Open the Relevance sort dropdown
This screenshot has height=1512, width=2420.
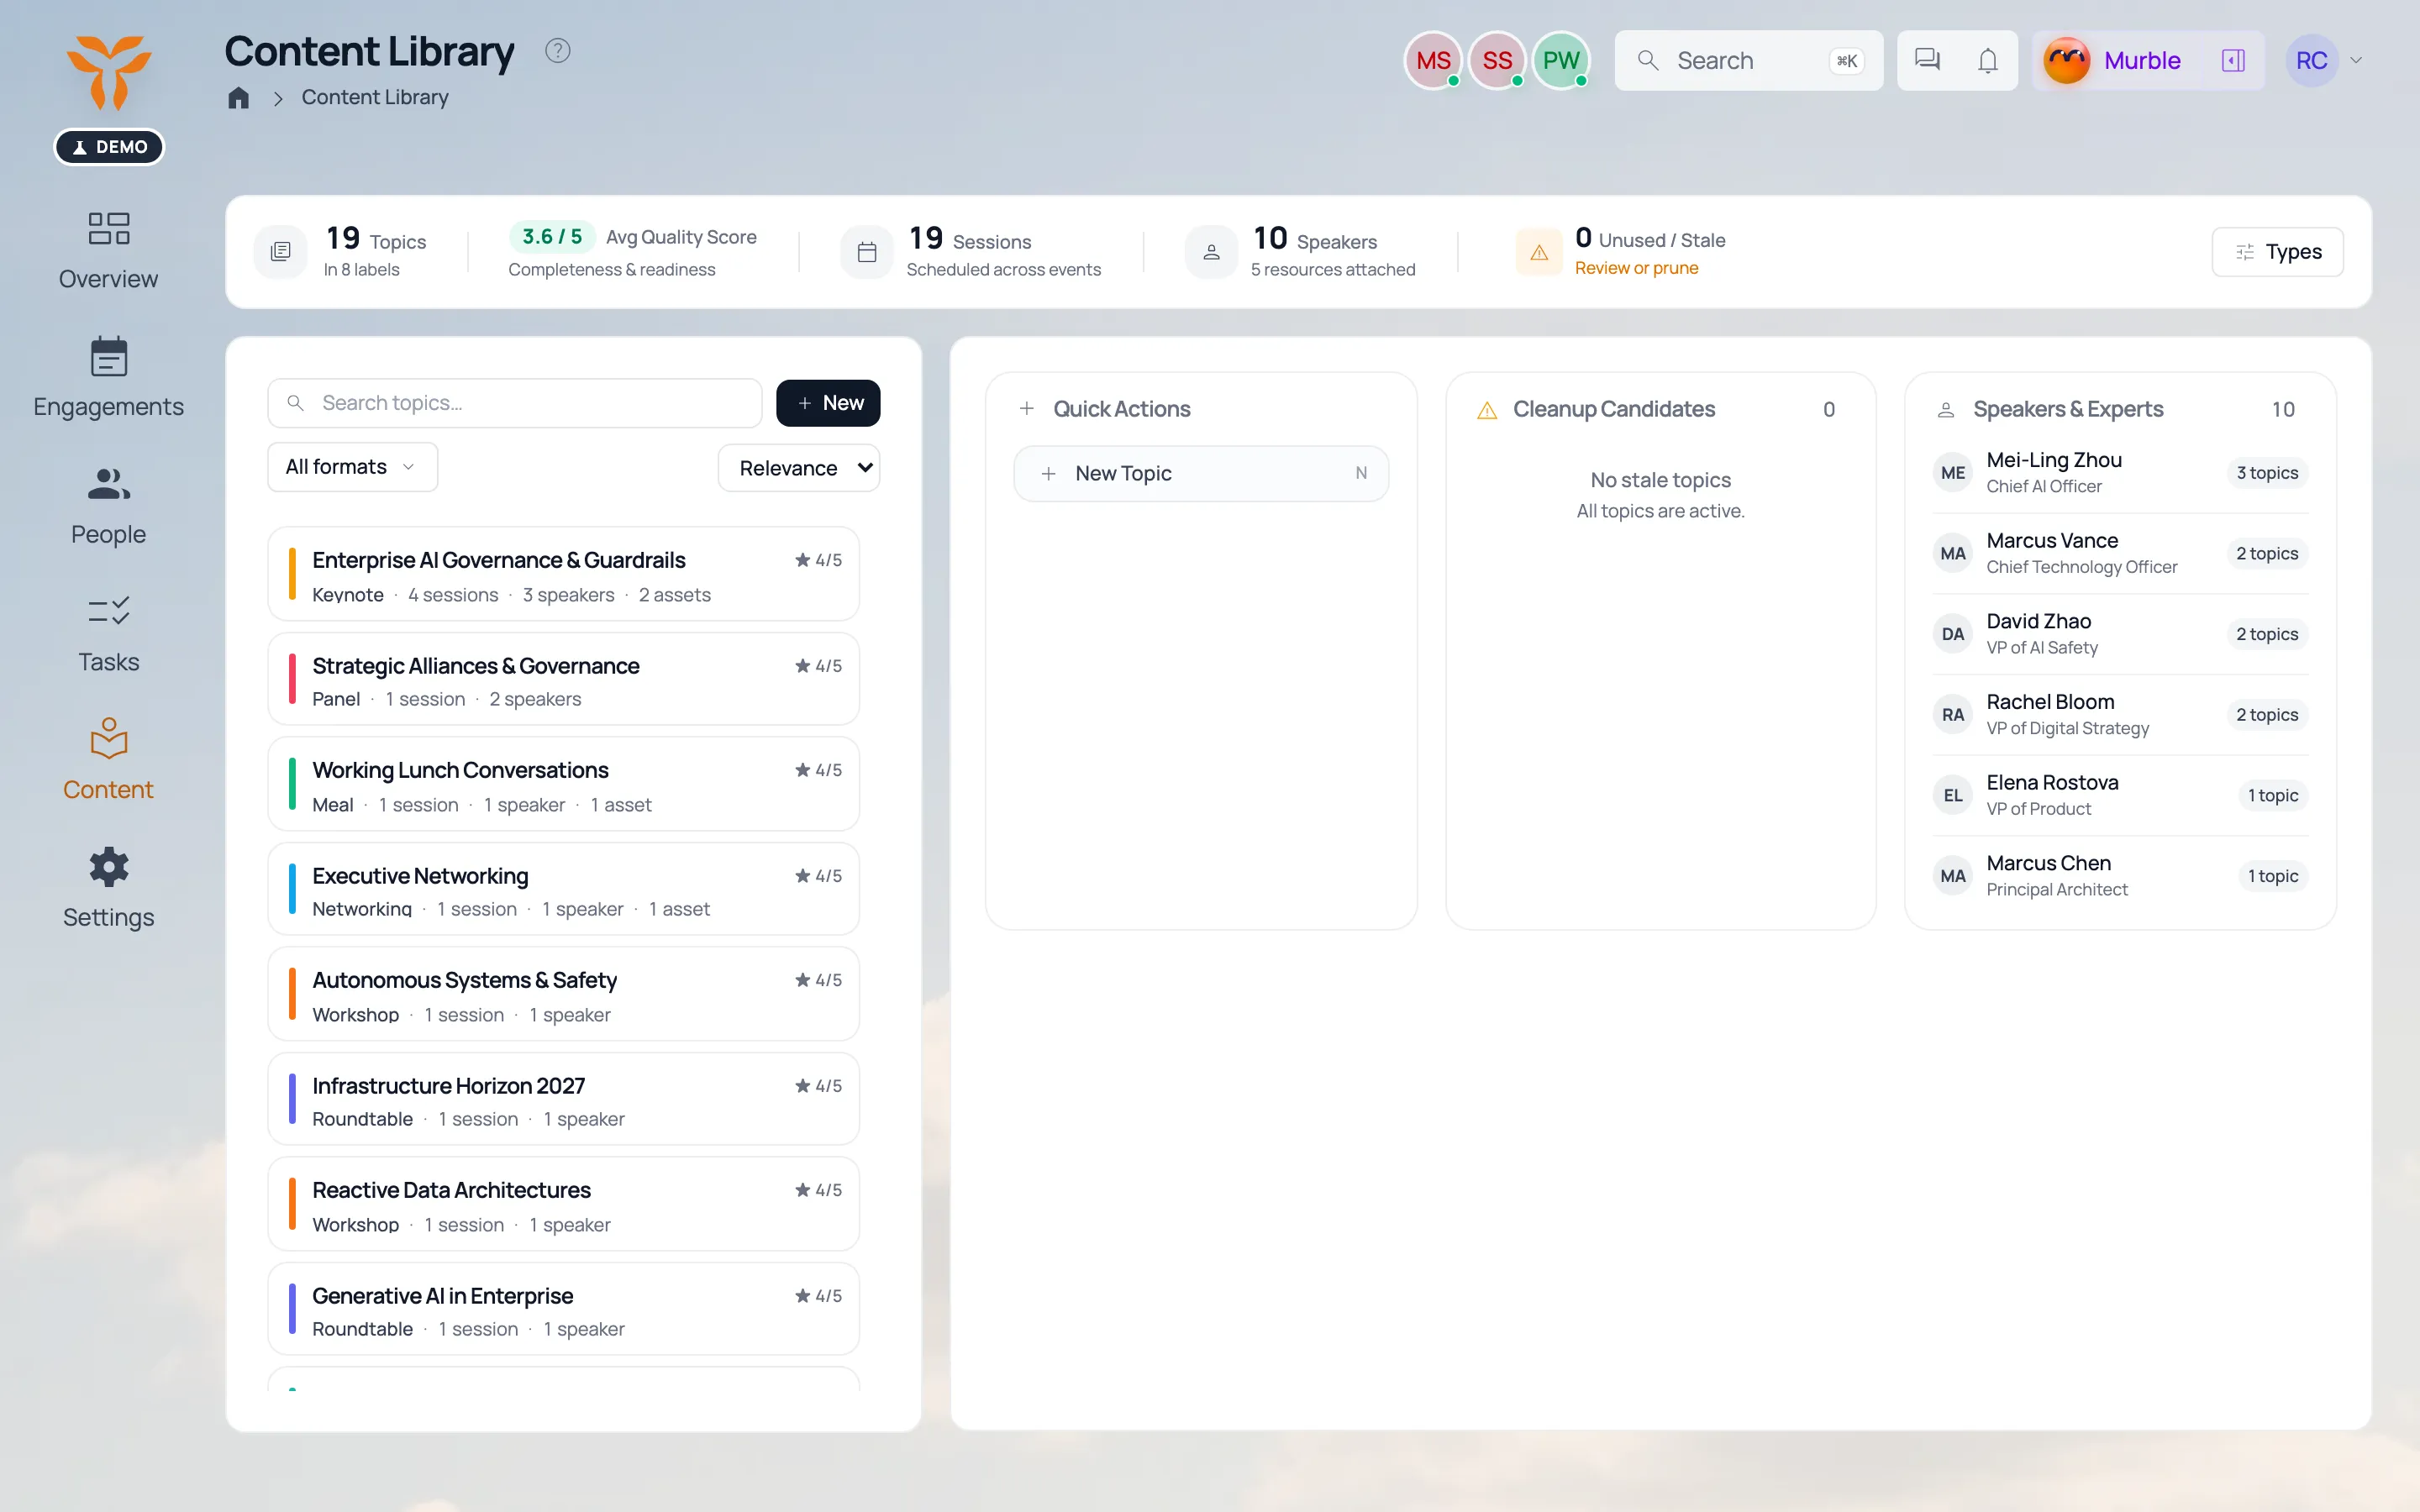799,468
